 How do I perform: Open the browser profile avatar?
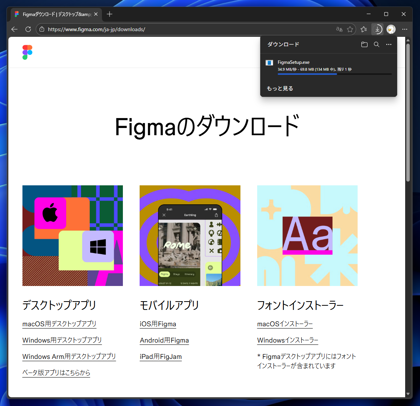pos(391,29)
